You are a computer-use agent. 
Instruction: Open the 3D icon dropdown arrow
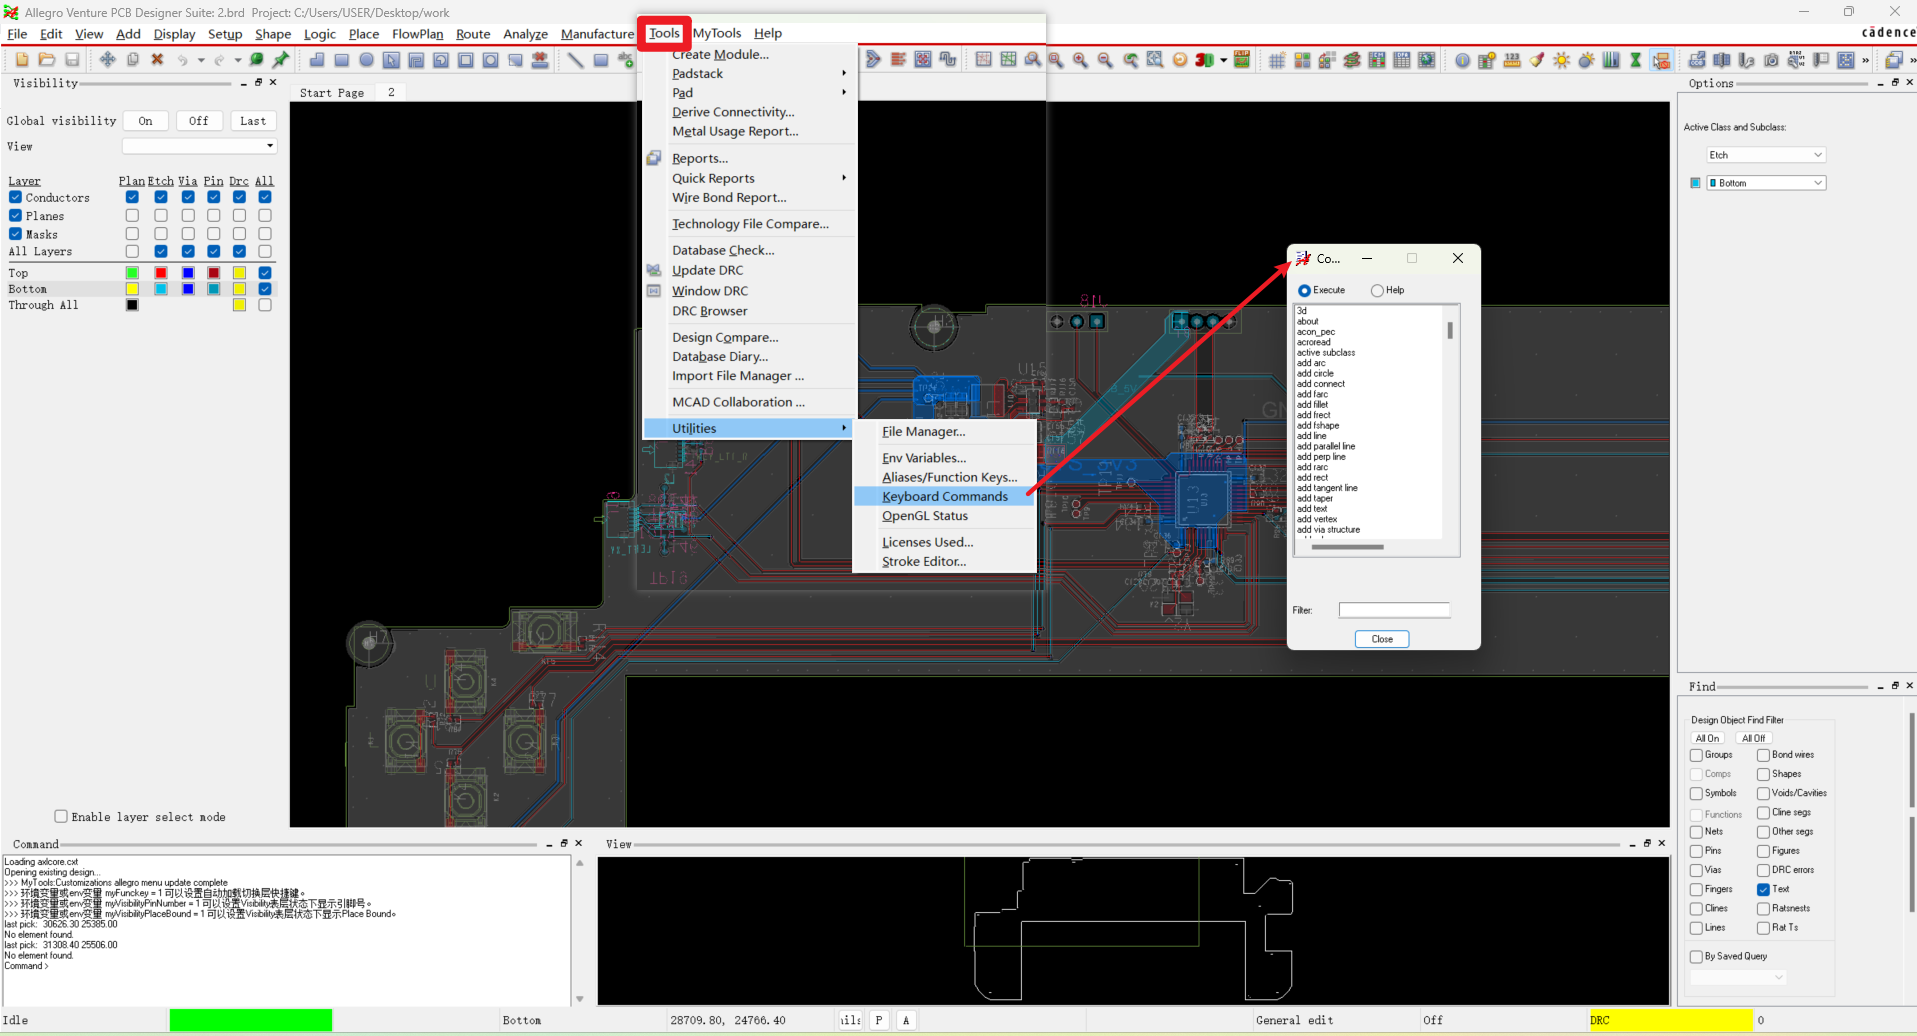[x=1223, y=60]
